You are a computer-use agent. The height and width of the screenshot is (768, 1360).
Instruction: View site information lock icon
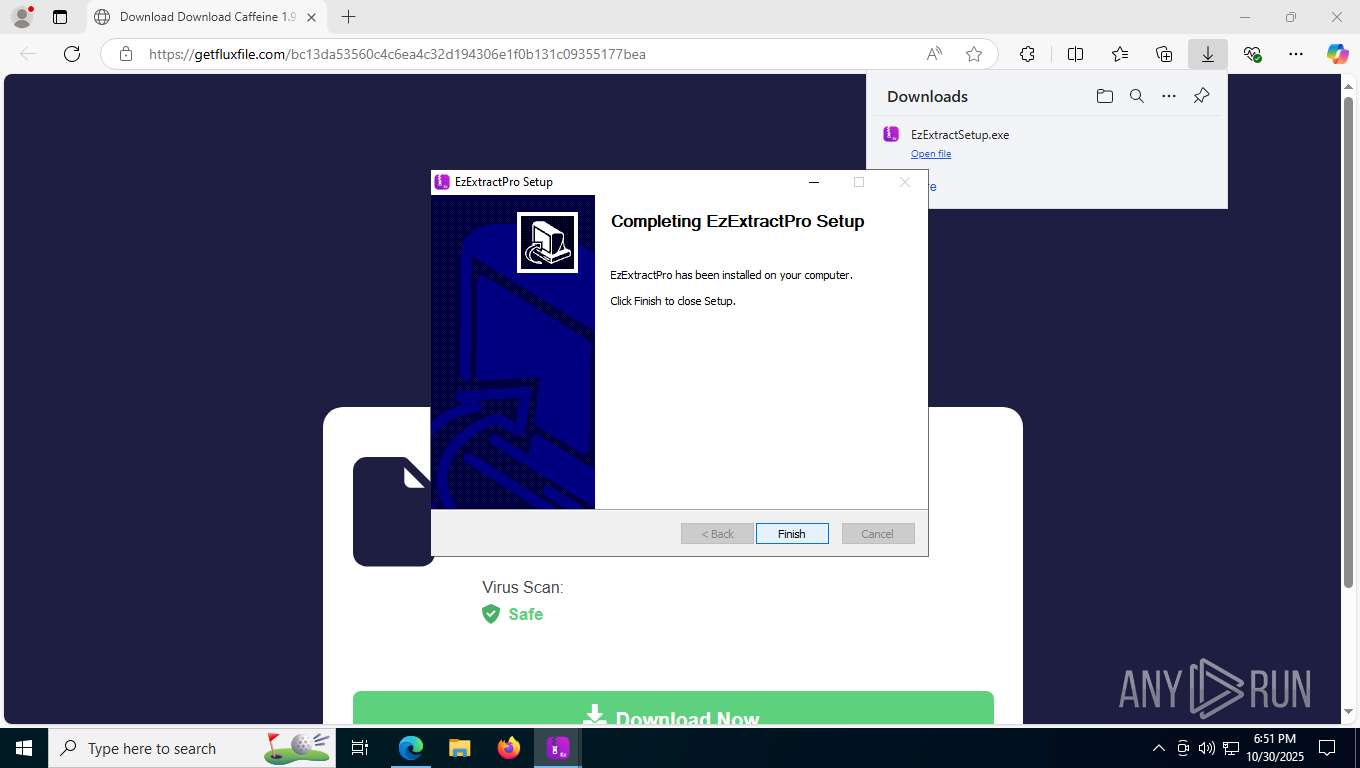click(126, 54)
